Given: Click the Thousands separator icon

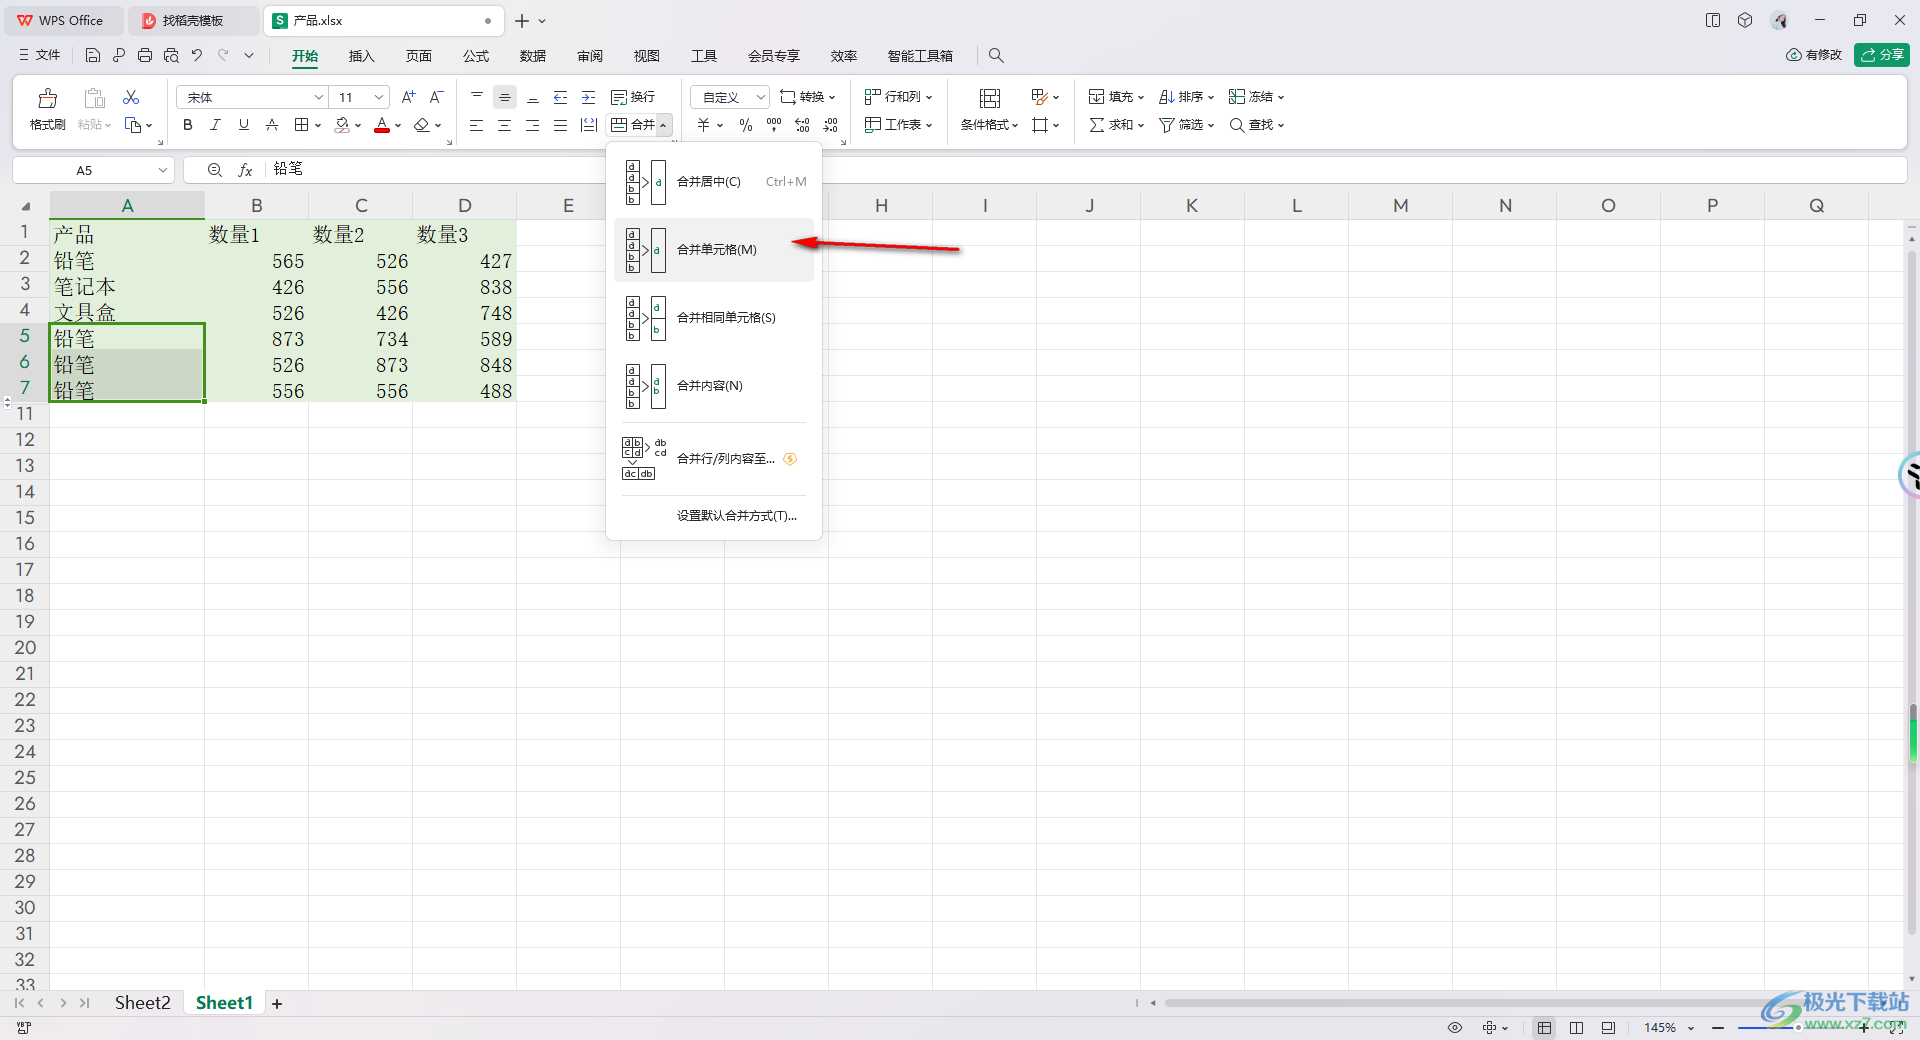Looking at the screenshot, I should pos(774,125).
